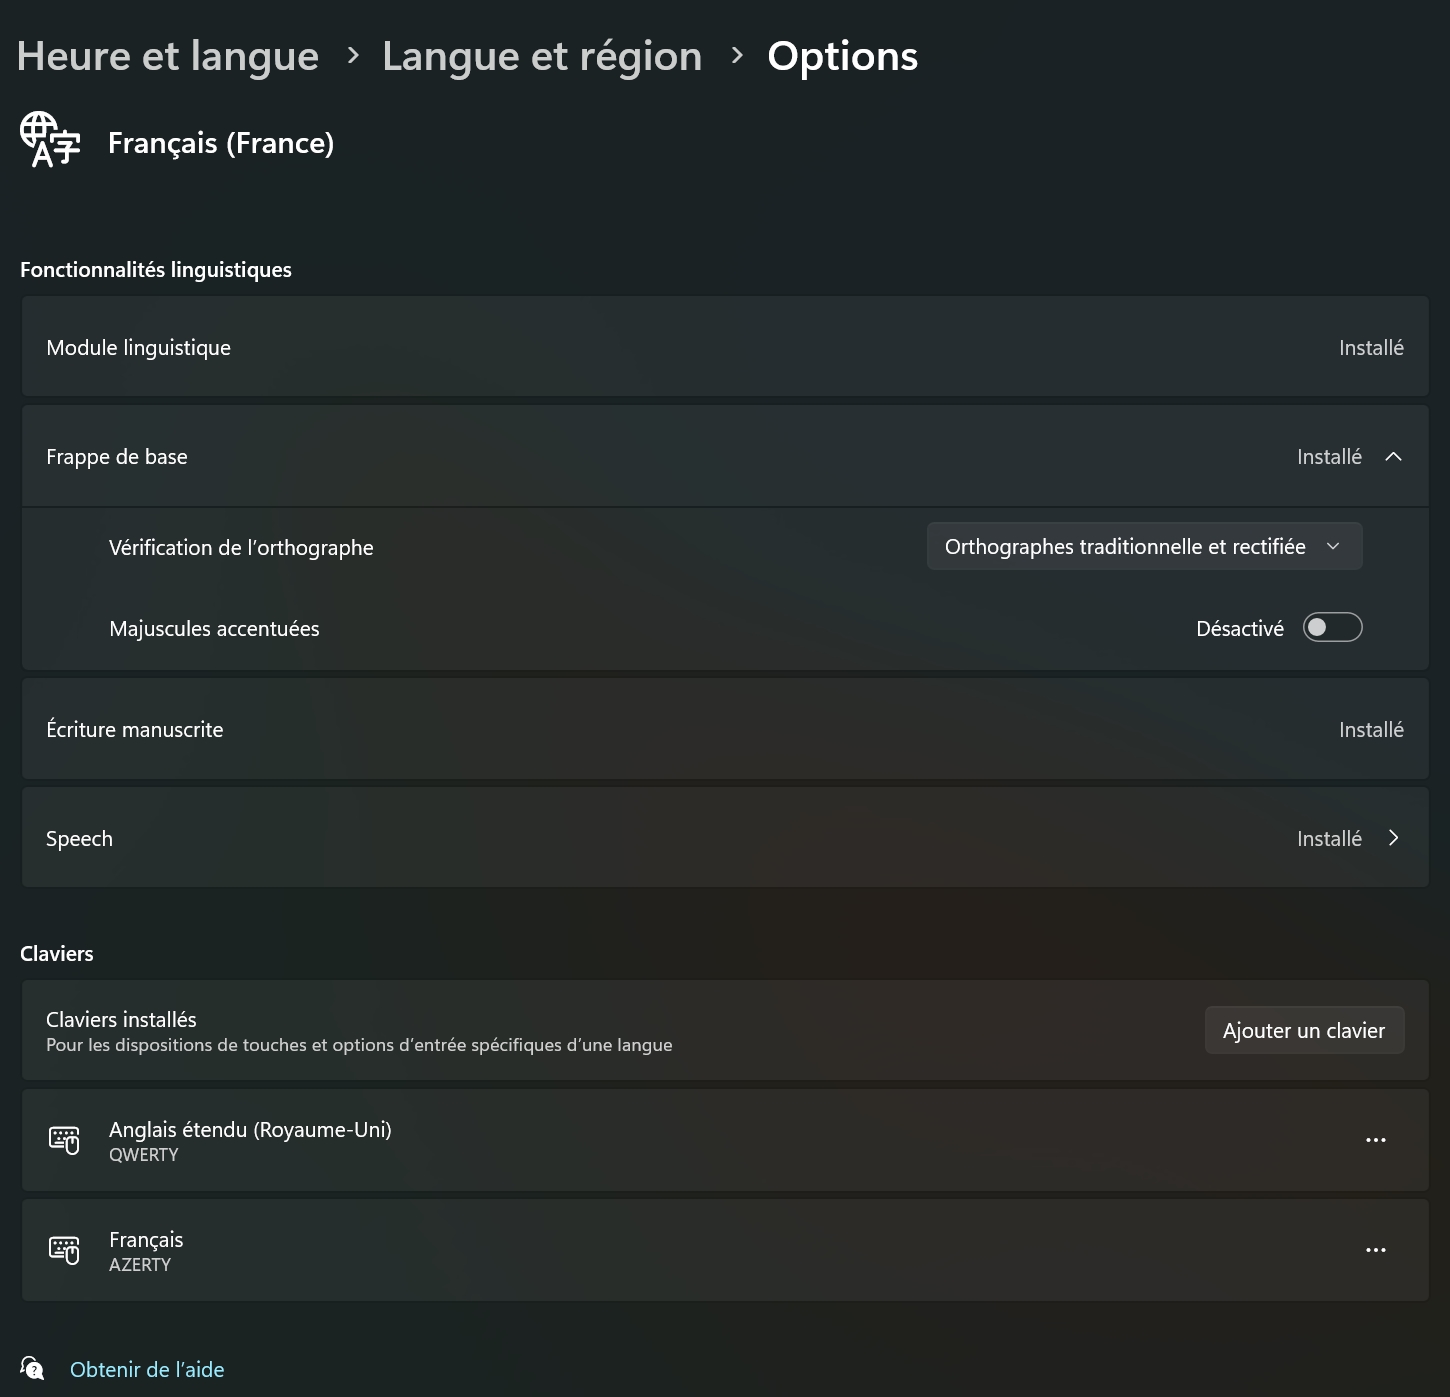Open more options for Anglais étendu keyboard
The height and width of the screenshot is (1397, 1450).
click(x=1376, y=1140)
